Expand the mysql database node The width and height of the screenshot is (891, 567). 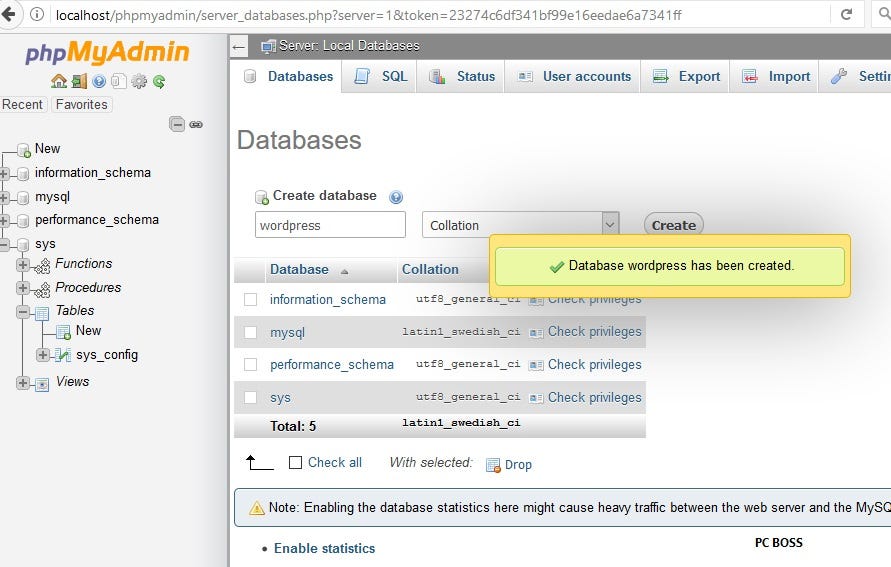(4, 197)
